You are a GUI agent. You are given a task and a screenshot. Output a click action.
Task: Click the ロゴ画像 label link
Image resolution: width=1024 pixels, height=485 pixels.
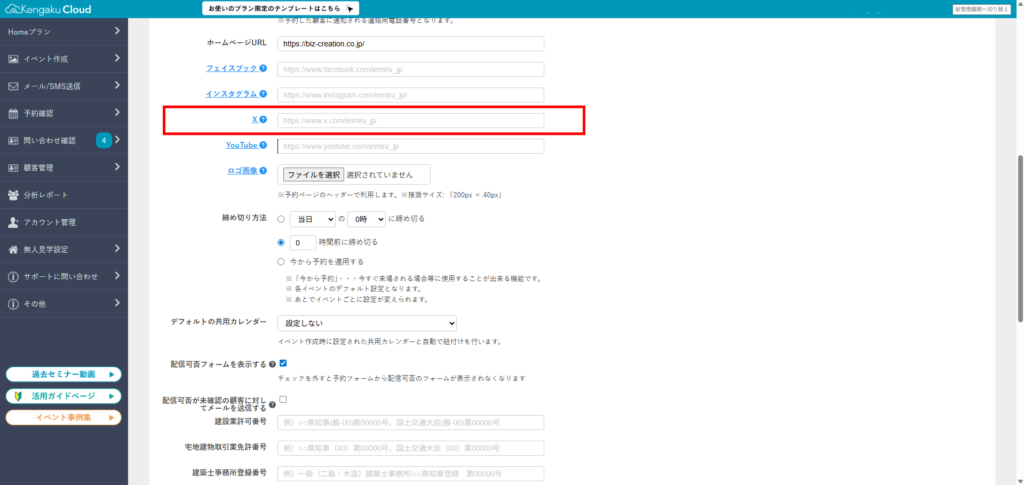pyautogui.click(x=242, y=171)
